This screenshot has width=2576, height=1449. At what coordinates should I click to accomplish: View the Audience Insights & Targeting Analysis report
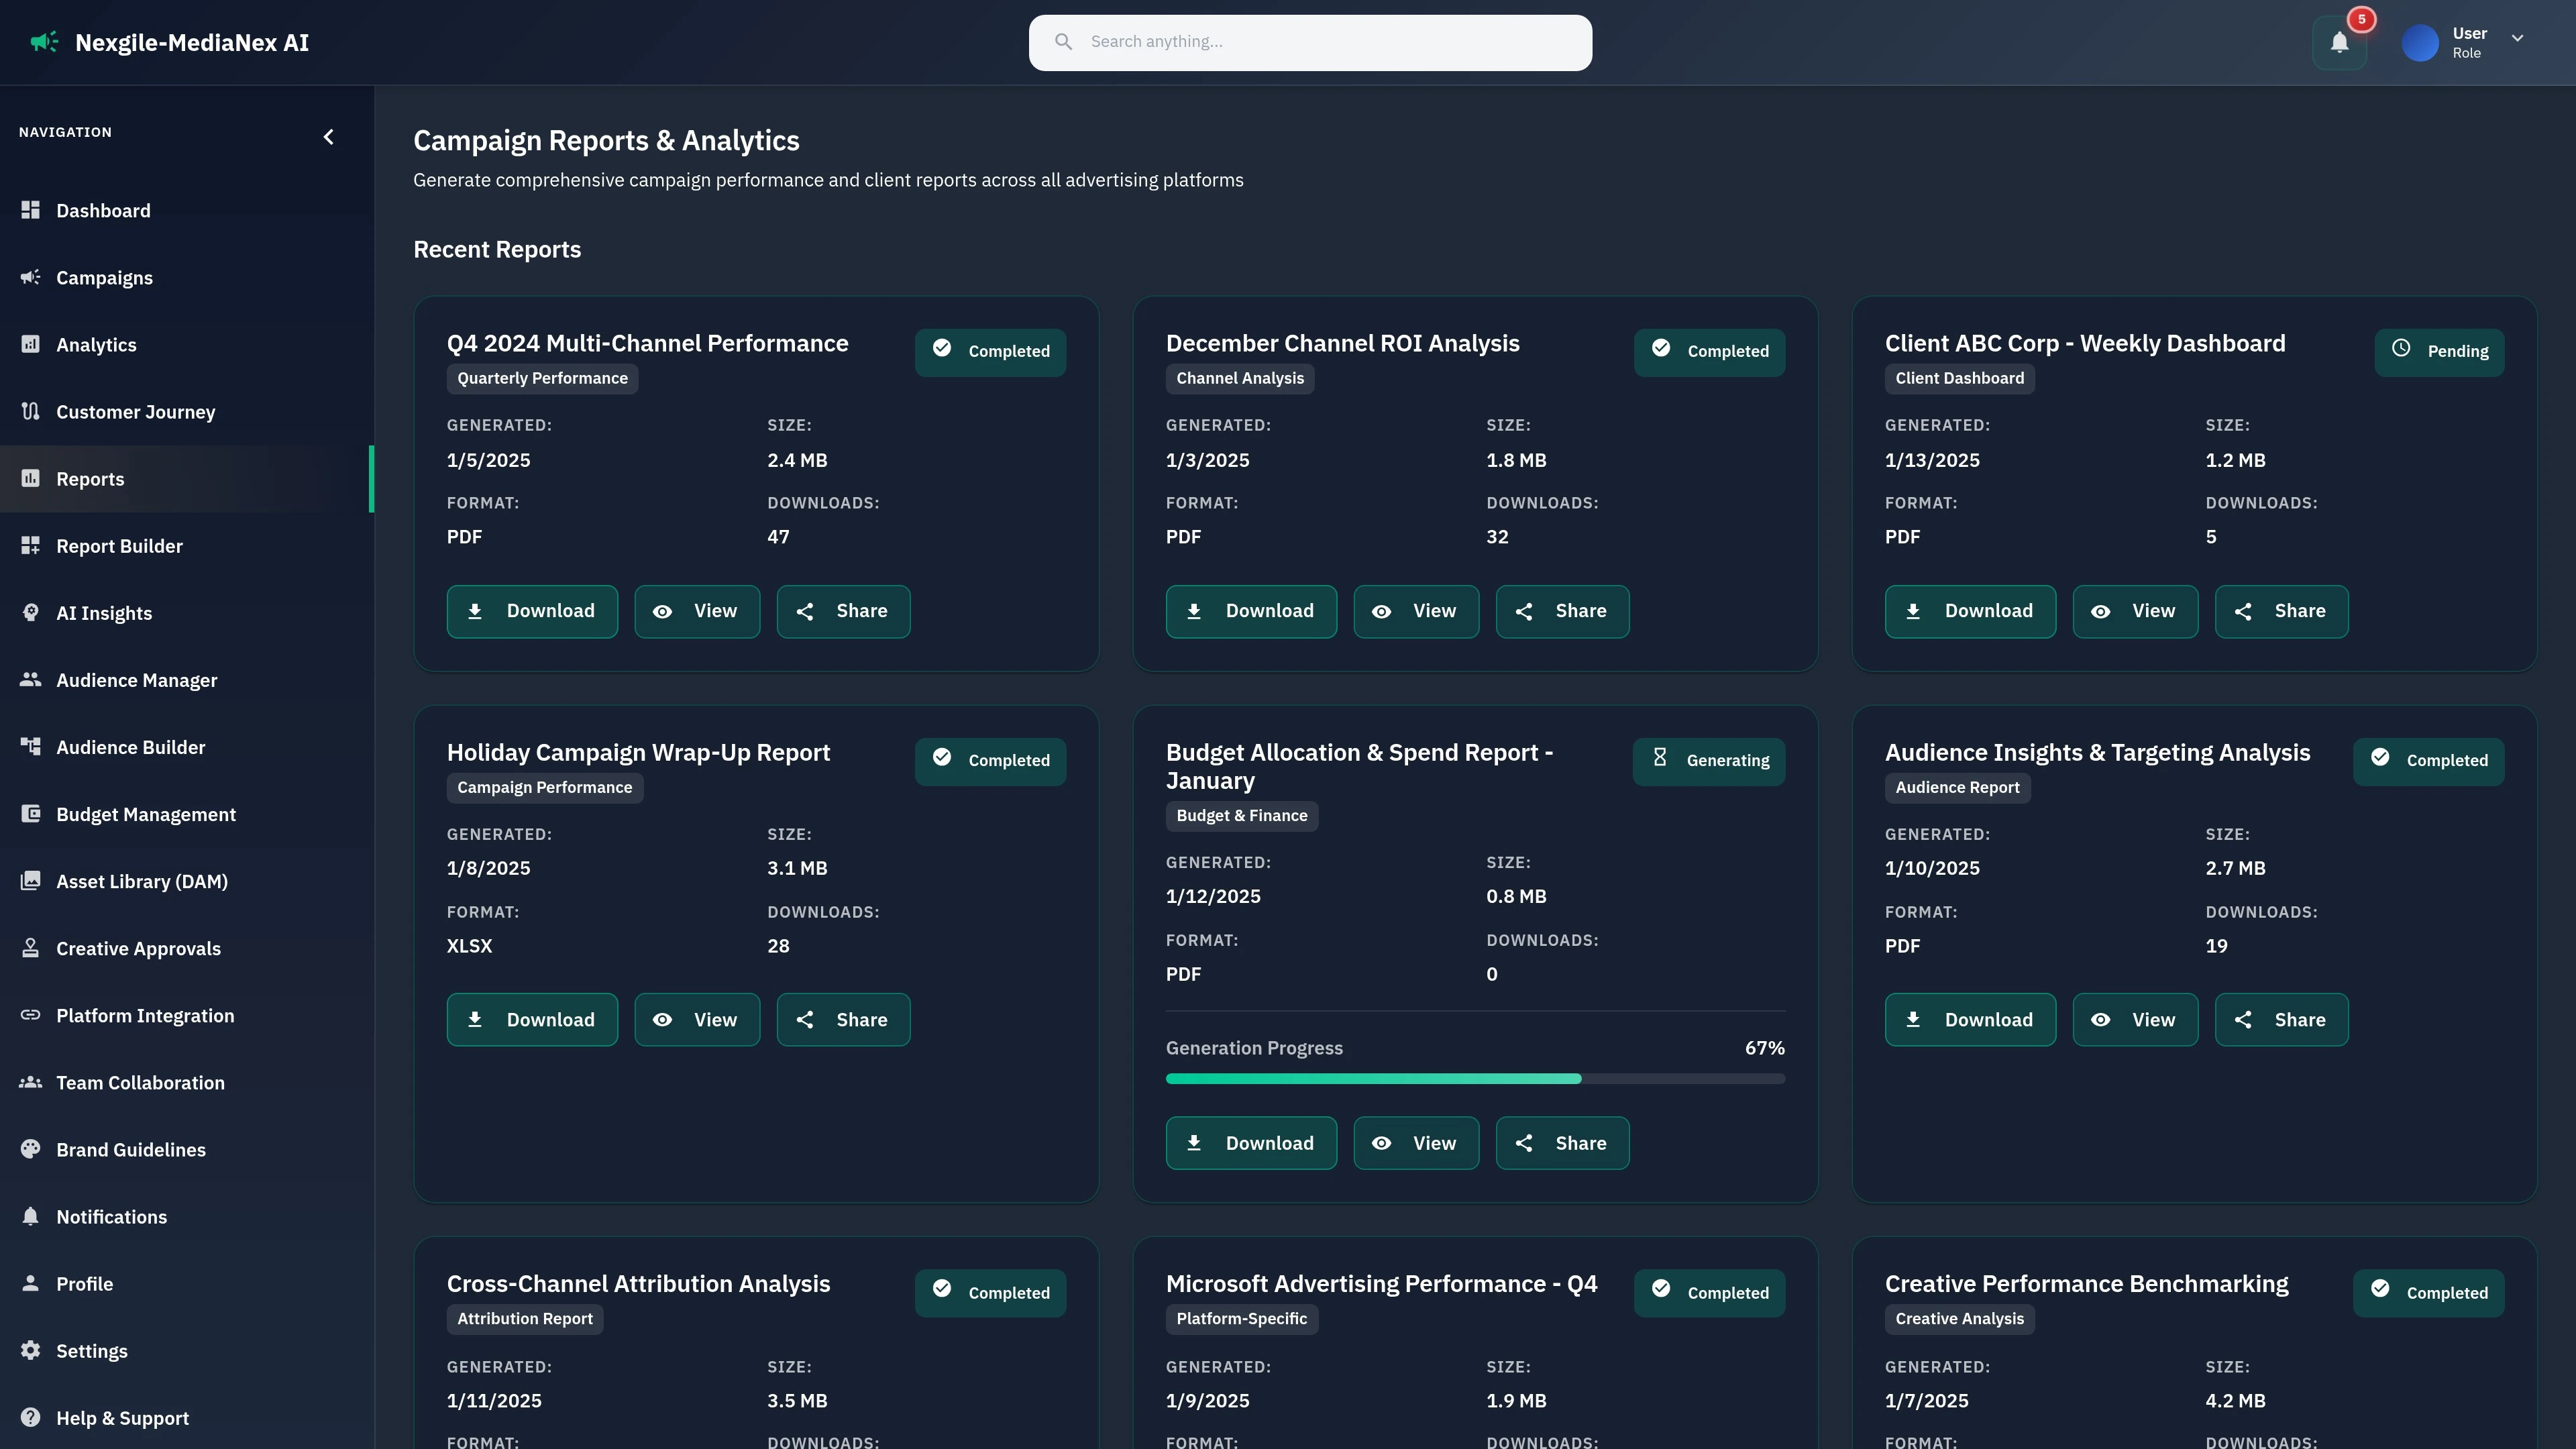pyautogui.click(x=2135, y=1019)
